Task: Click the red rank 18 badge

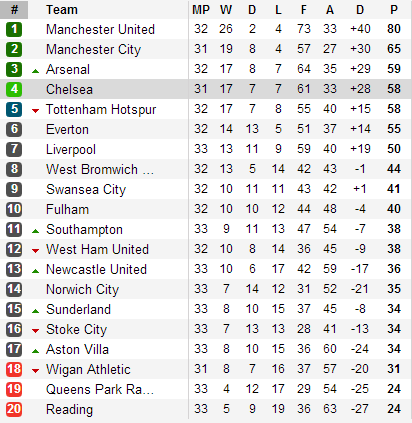Action: 14,369
